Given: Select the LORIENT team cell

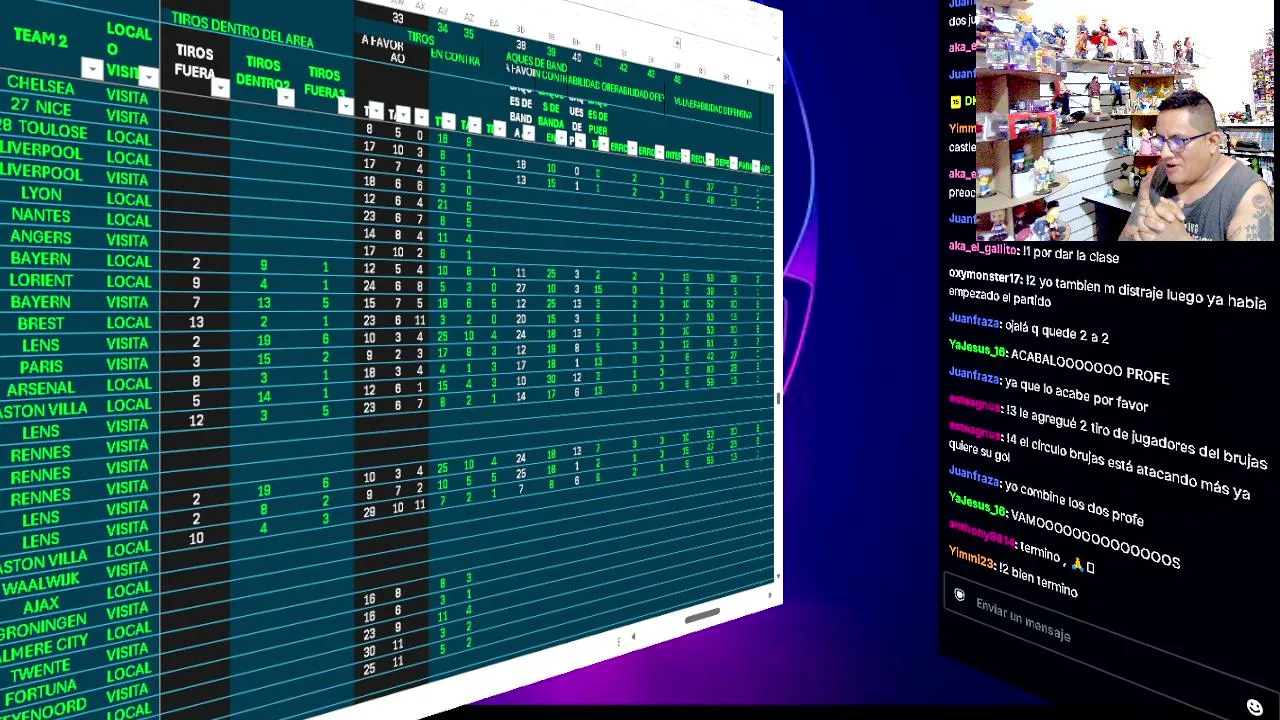Looking at the screenshot, I should pos(41,281).
